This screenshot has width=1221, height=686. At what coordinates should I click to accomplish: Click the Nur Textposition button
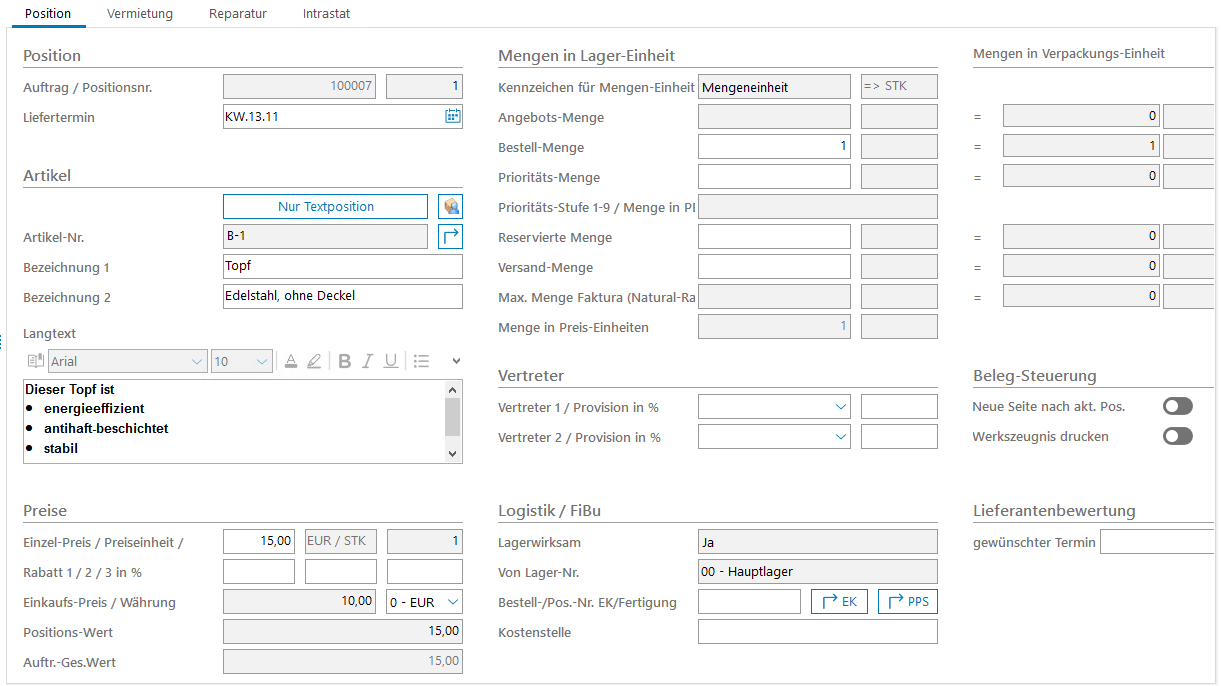click(325, 207)
